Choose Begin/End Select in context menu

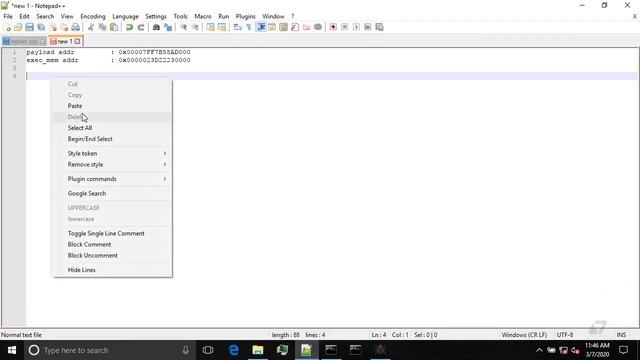[112, 139]
